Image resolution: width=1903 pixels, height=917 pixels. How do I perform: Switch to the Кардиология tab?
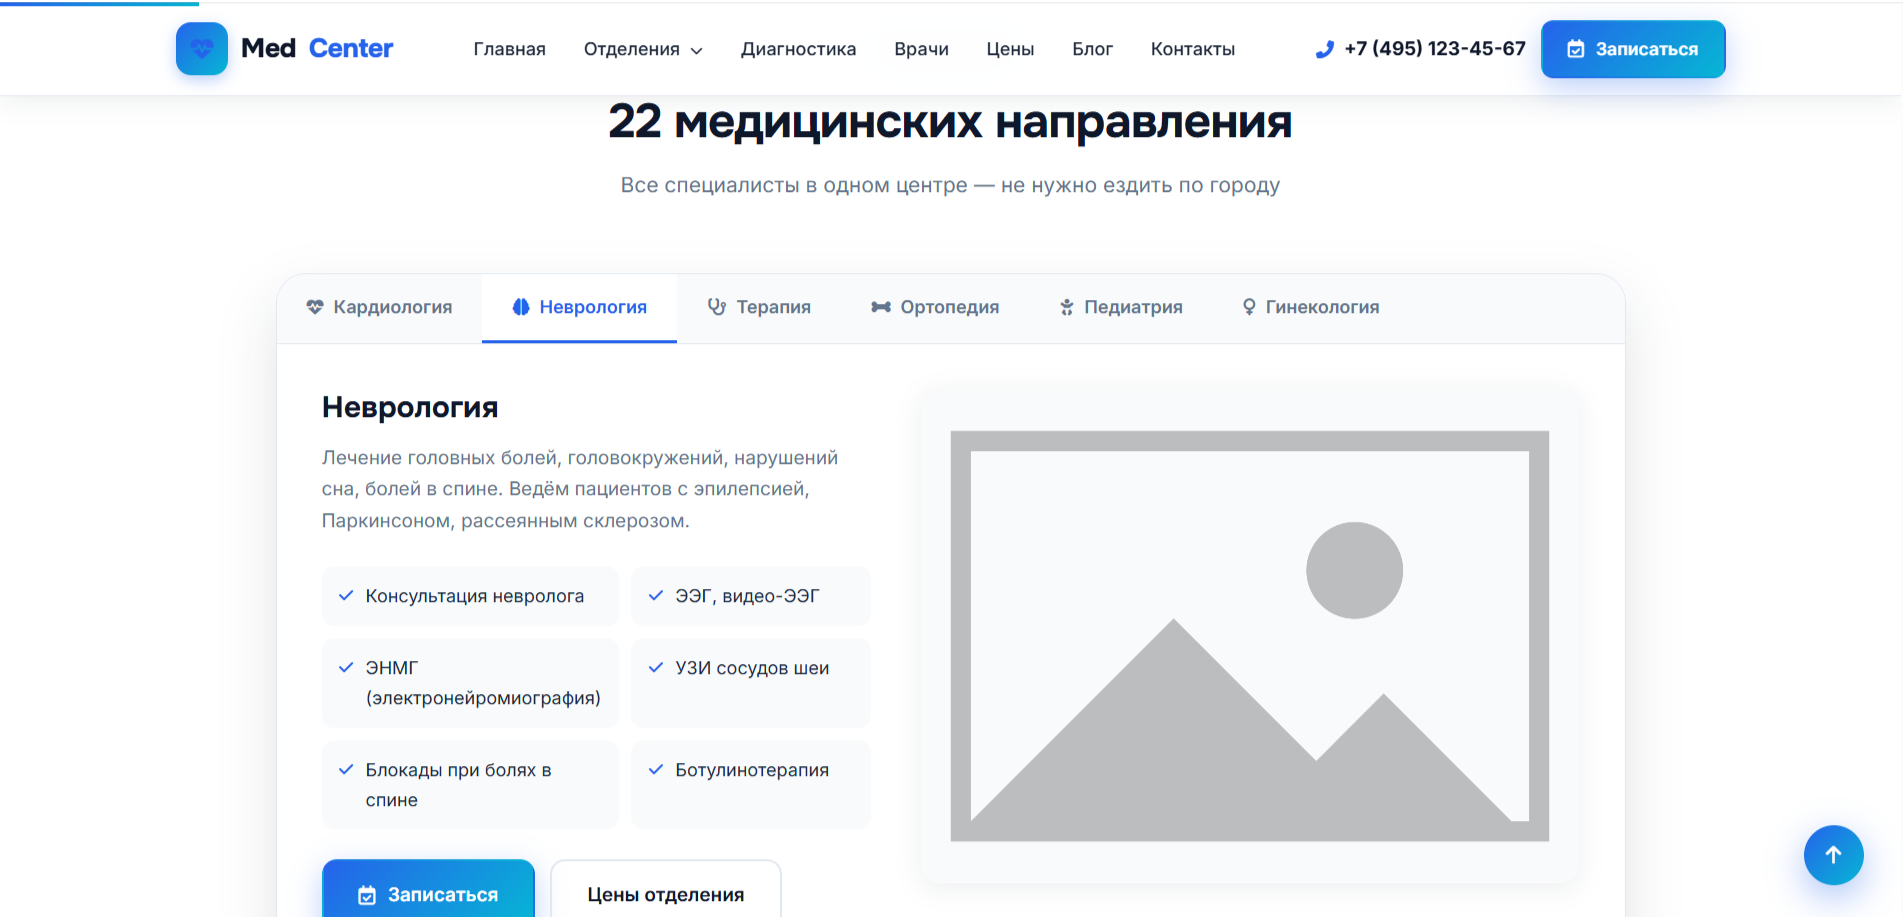(x=379, y=308)
